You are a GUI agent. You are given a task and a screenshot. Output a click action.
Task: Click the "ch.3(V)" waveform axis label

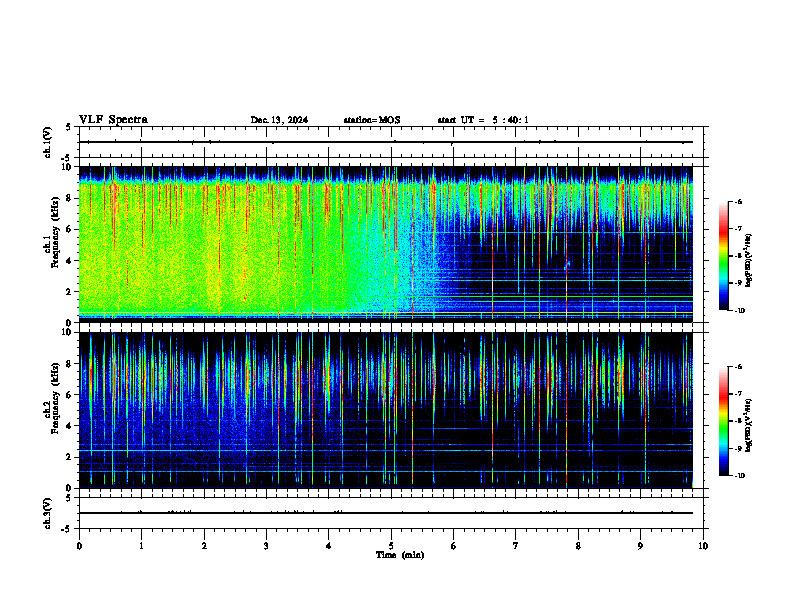click(48, 513)
